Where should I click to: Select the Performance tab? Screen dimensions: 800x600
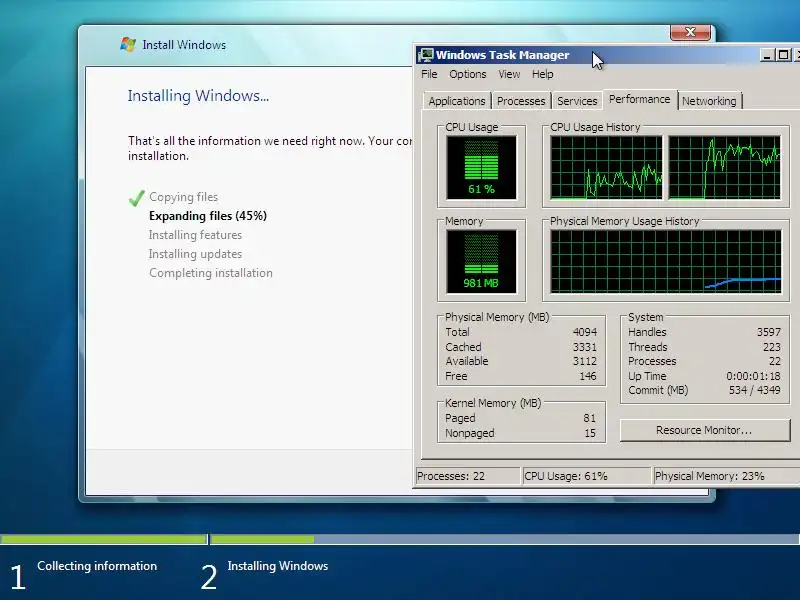[x=640, y=99]
